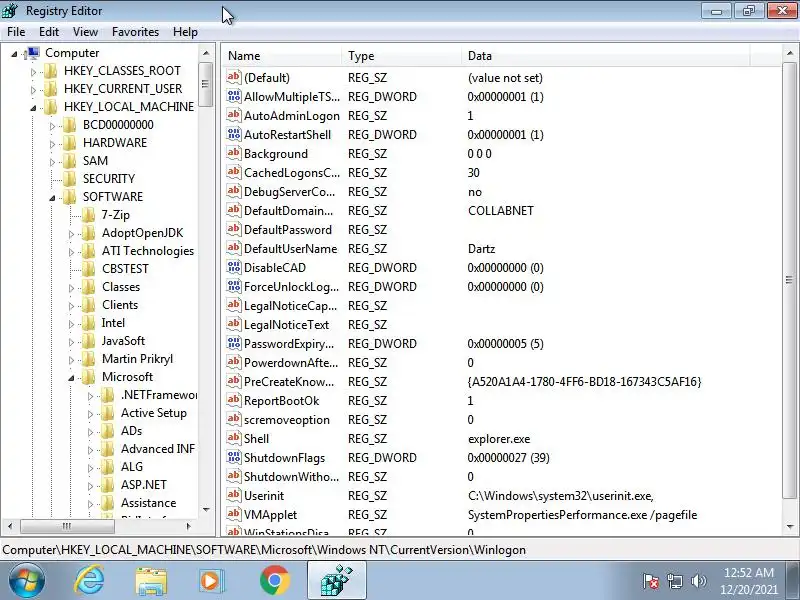Click the values pane scroll up arrow
The width and height of the screenshot is (800, 600).
click(790, 53)
